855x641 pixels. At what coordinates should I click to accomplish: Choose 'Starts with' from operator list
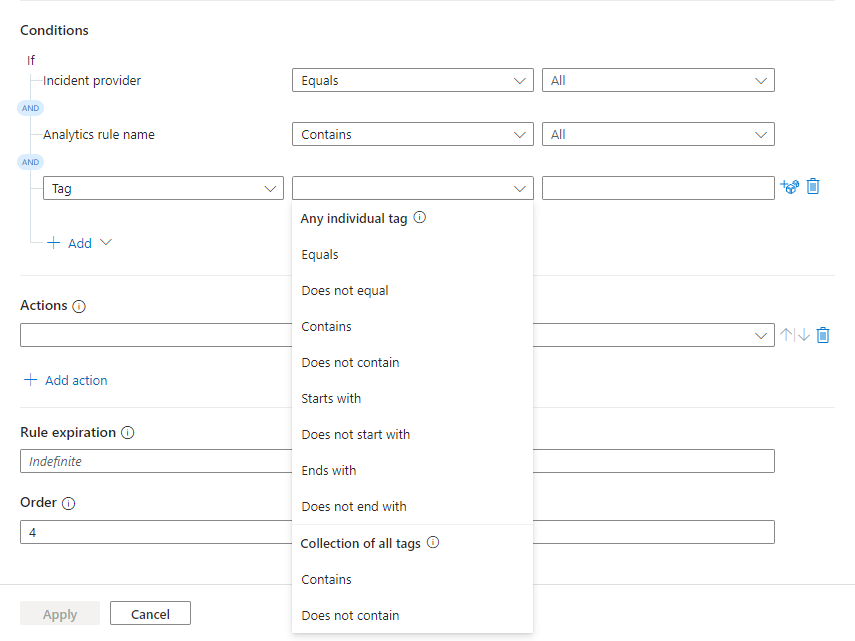pos(331,399)
